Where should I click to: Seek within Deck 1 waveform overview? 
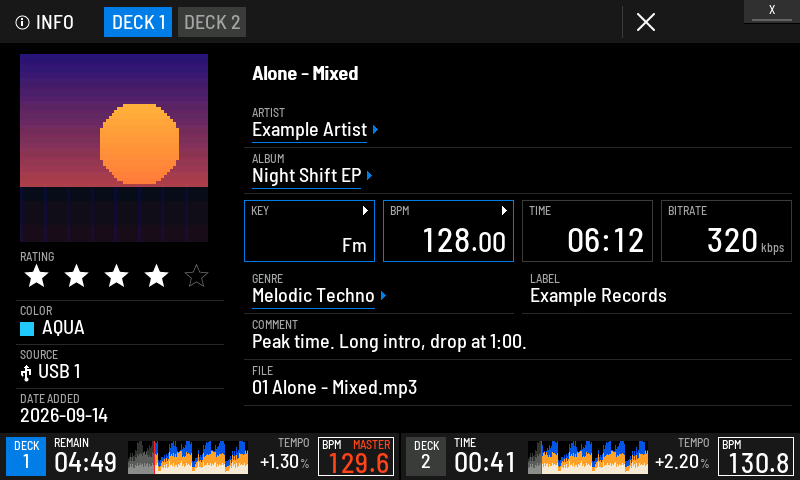click(x=188, y=457)
